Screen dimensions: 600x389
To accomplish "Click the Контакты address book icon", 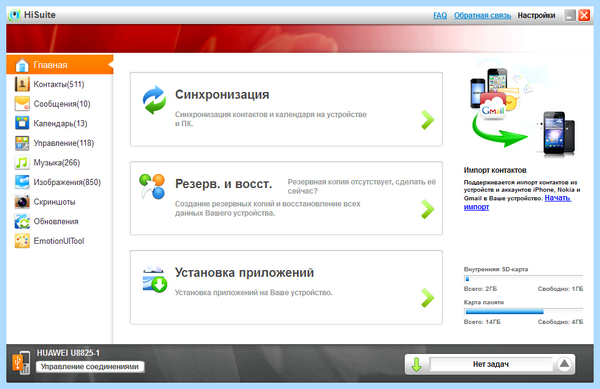I will [22, 84].
